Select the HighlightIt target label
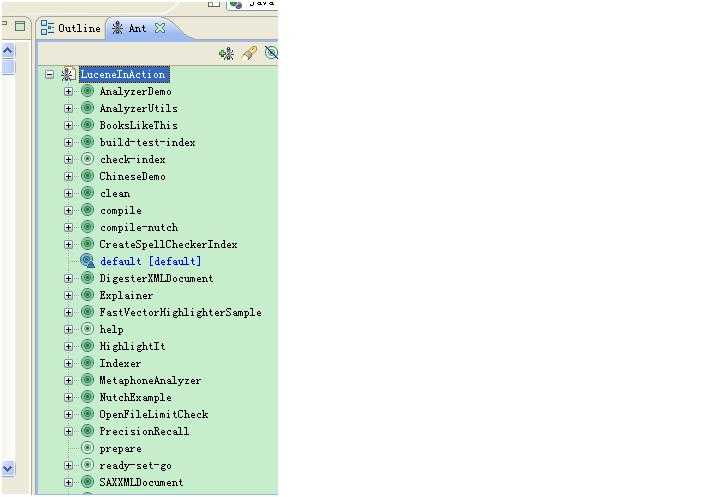The height and width of the screenshot is (497, 720). pos(133,346)
